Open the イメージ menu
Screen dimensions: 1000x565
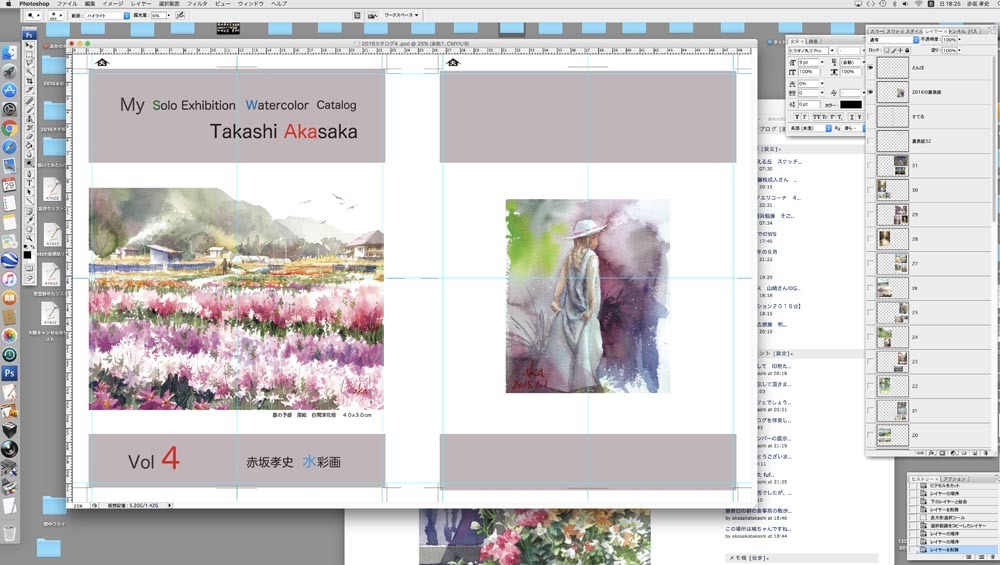[x=113, y=4]
